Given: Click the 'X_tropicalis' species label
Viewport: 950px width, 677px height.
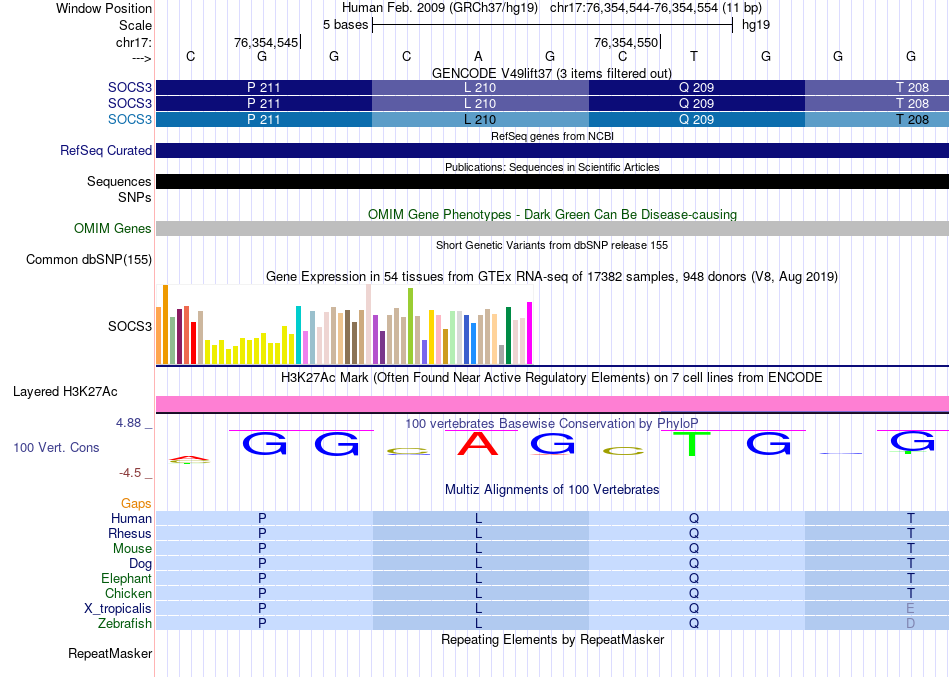Looking at the screenshot, I should (118, 609).
